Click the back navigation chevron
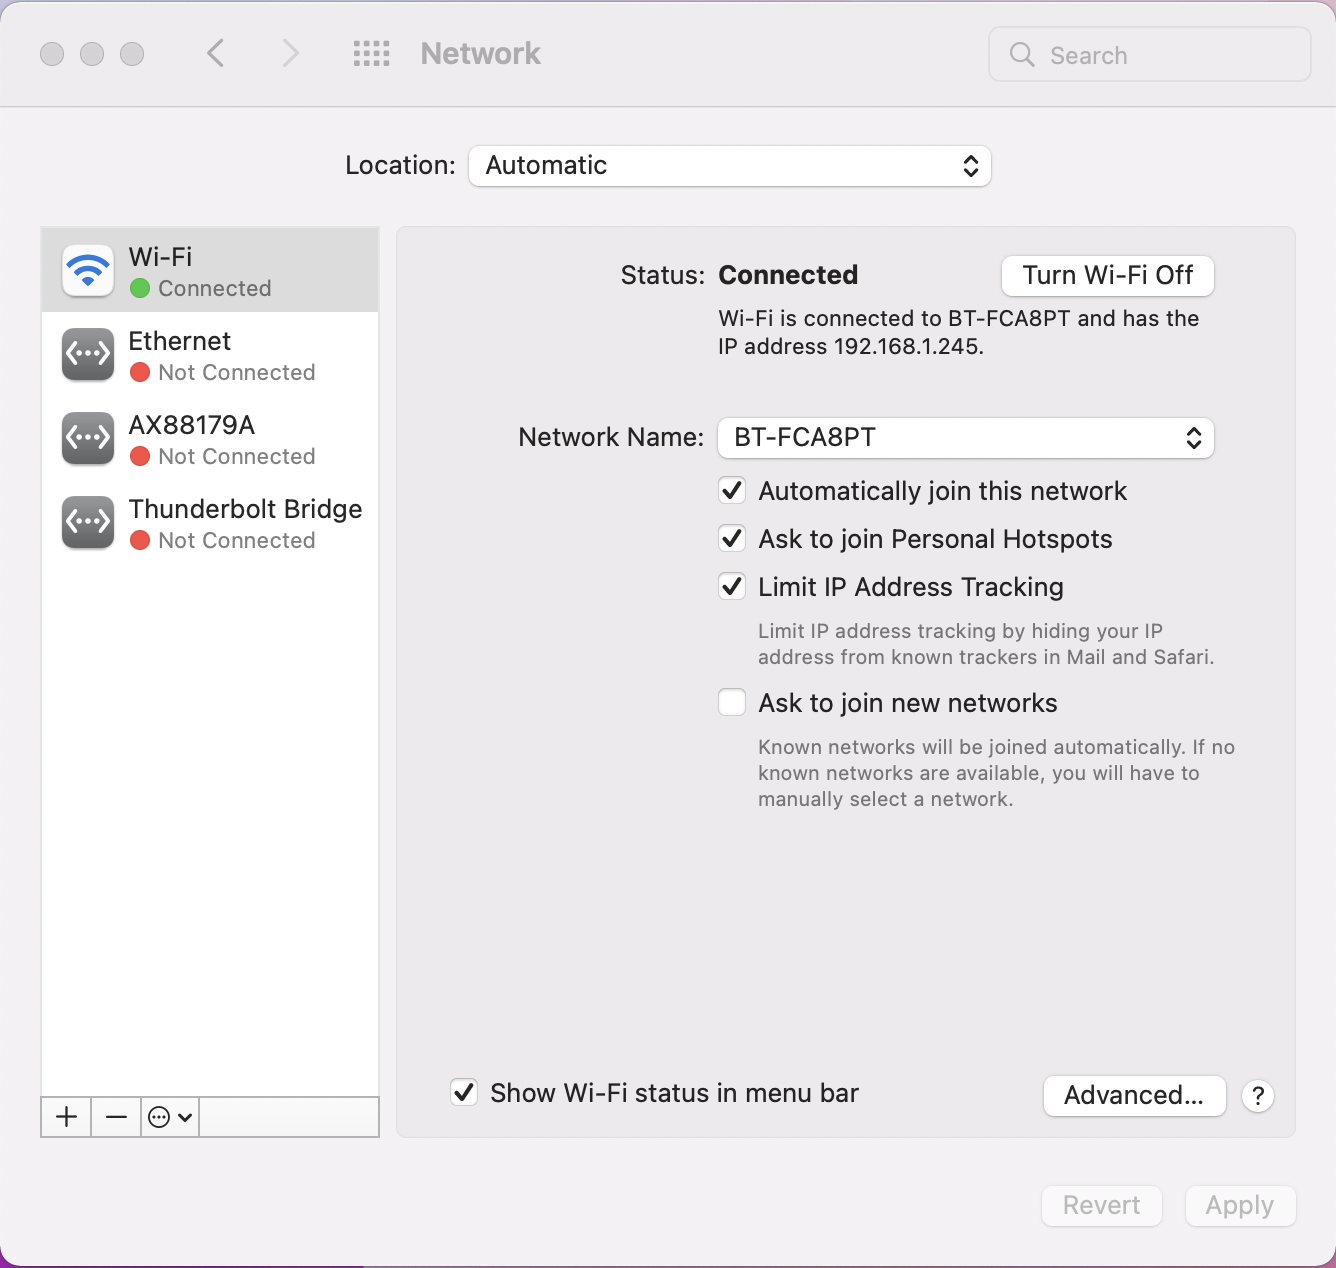1336x1268 pixels. [x=216, y=54]
